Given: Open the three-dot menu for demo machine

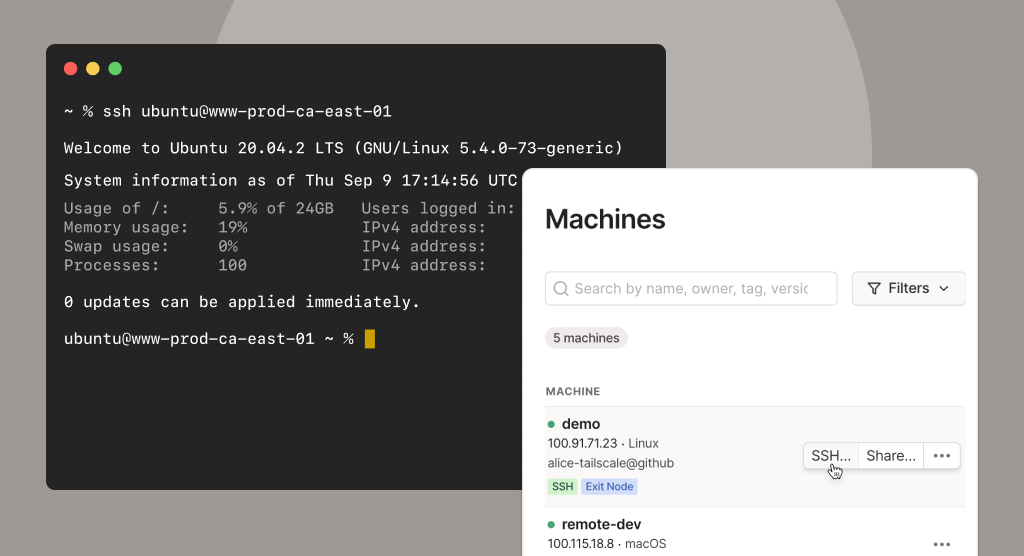Looking at the screenshot, I should [x=942, y=456].
